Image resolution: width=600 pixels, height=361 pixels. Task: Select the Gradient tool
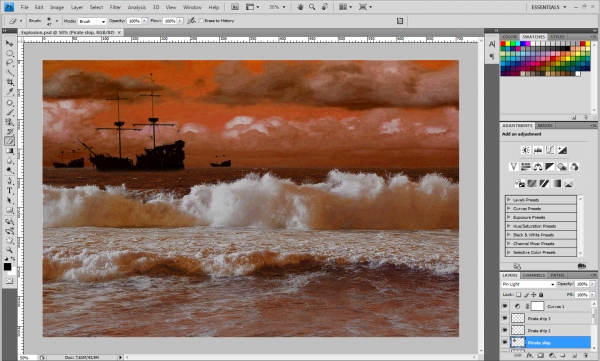tap(10, 151)
